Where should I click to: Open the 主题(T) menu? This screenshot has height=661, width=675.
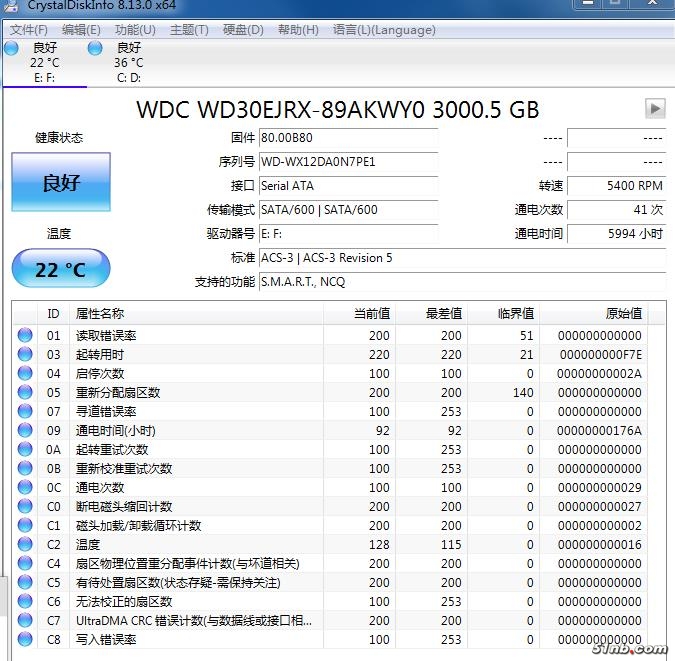click(x=189, y=30)
